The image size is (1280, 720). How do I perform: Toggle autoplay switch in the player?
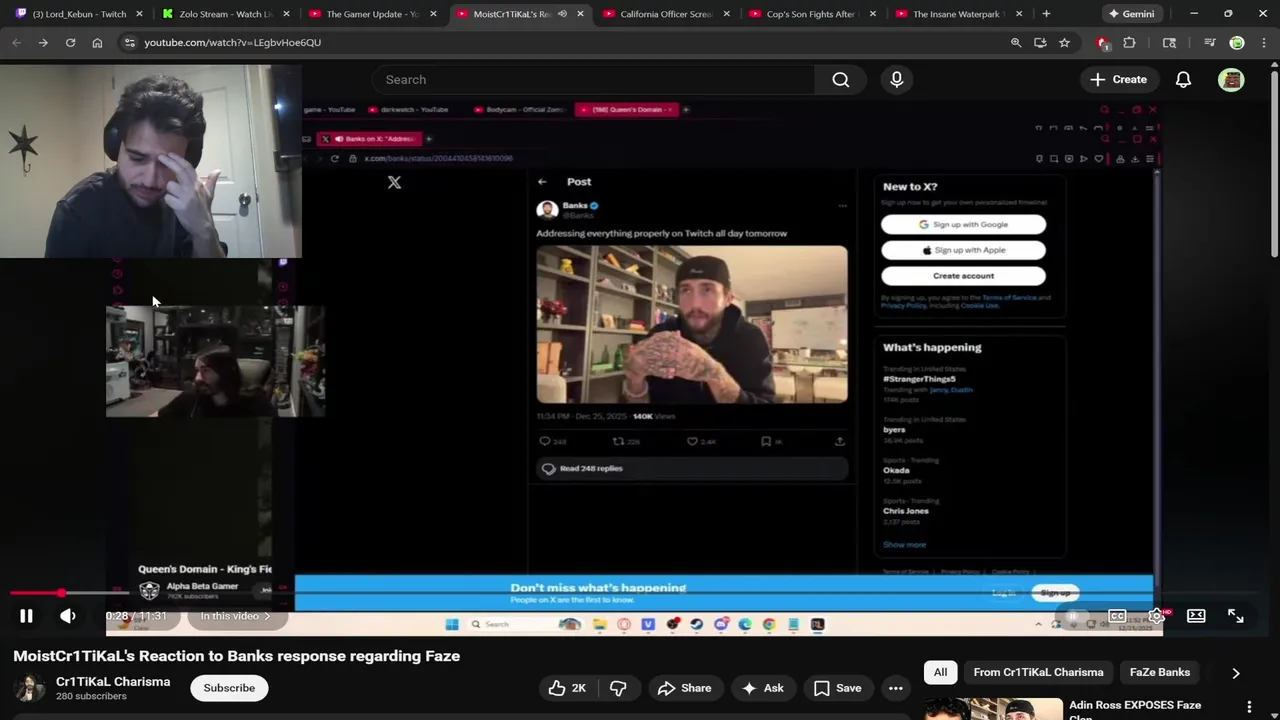click(x=1075, y=616)
